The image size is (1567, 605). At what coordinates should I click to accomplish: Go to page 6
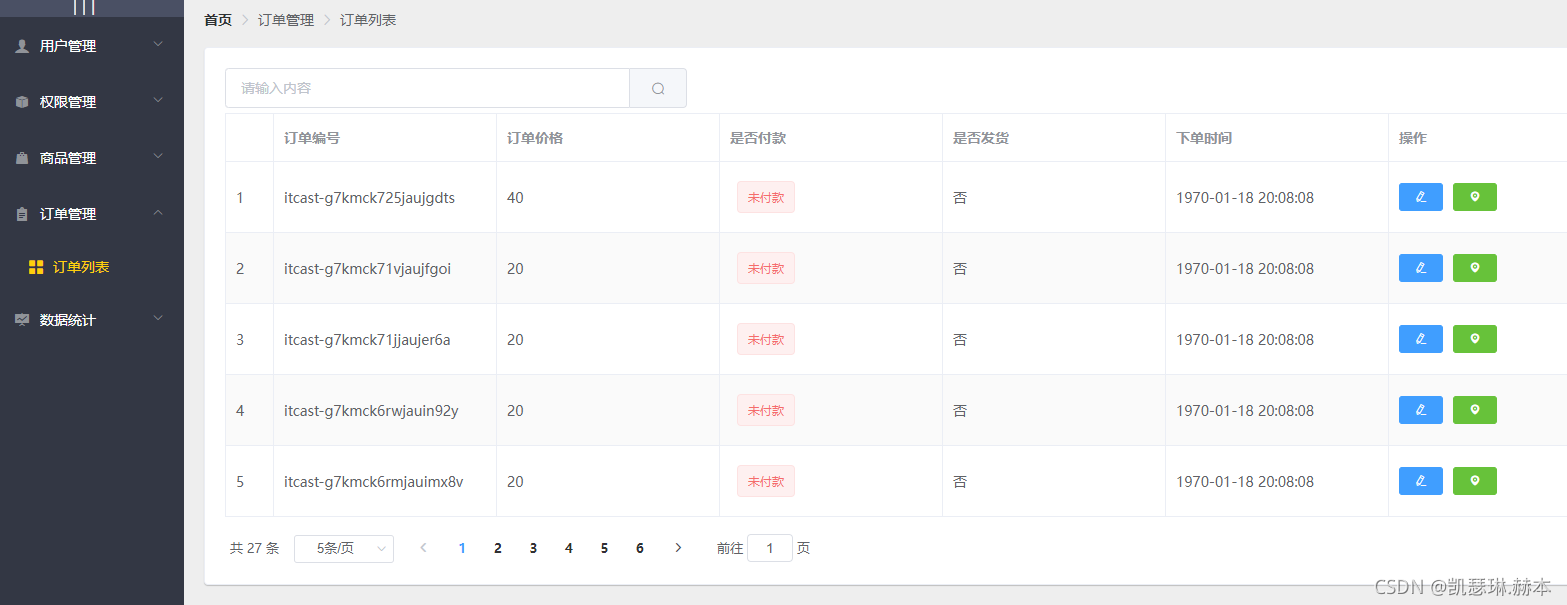(x=640, y=548)
